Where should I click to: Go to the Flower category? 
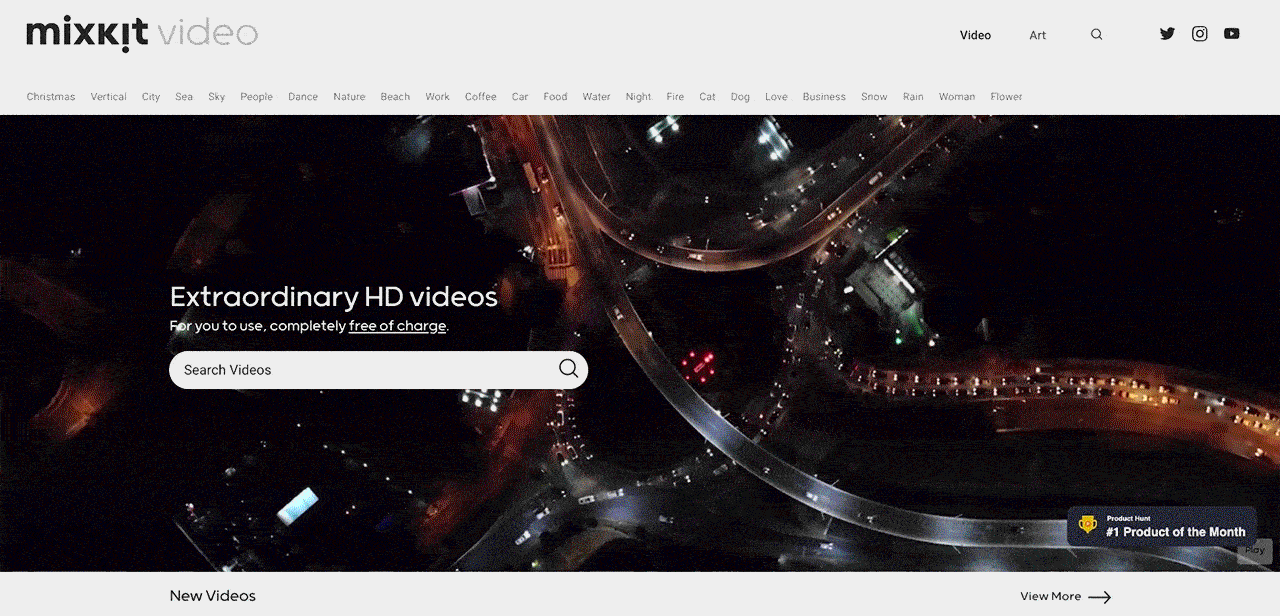tap(1006, 97)
